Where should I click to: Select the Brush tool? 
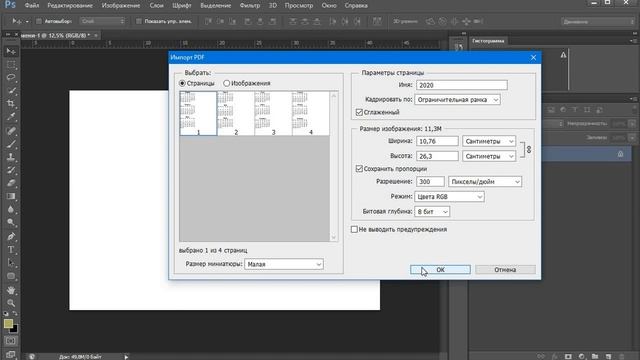pyautogui.click(x=11, y=144)
